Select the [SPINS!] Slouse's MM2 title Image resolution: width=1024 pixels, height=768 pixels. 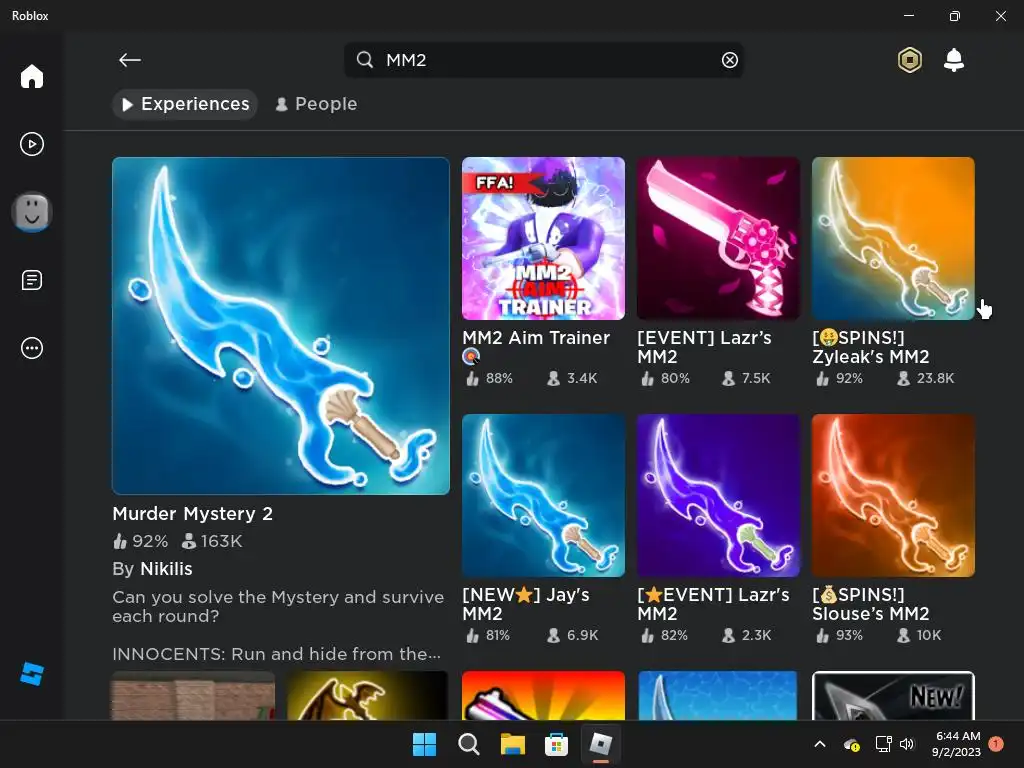(x=871, y=604)
